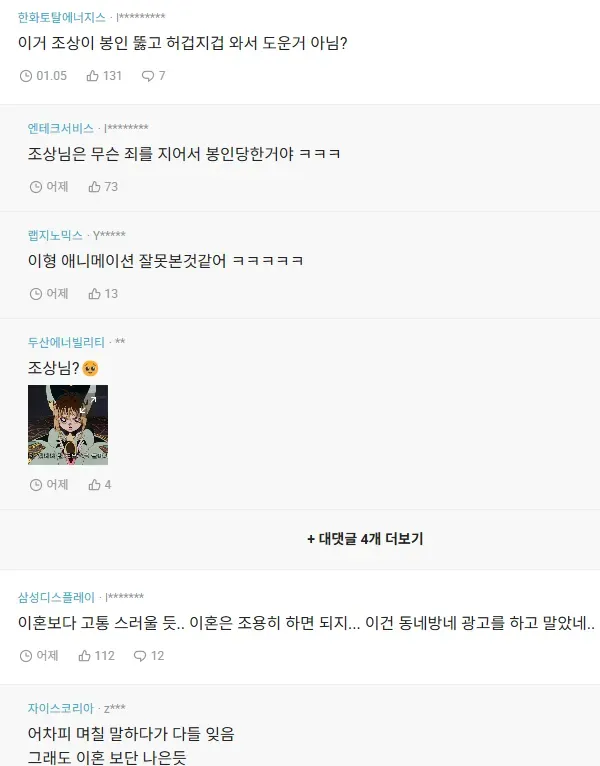Click the expand arrows on the anime thumbnail
Image resolution: width=600 pixels, height=766 pixels.
(88, 404)
